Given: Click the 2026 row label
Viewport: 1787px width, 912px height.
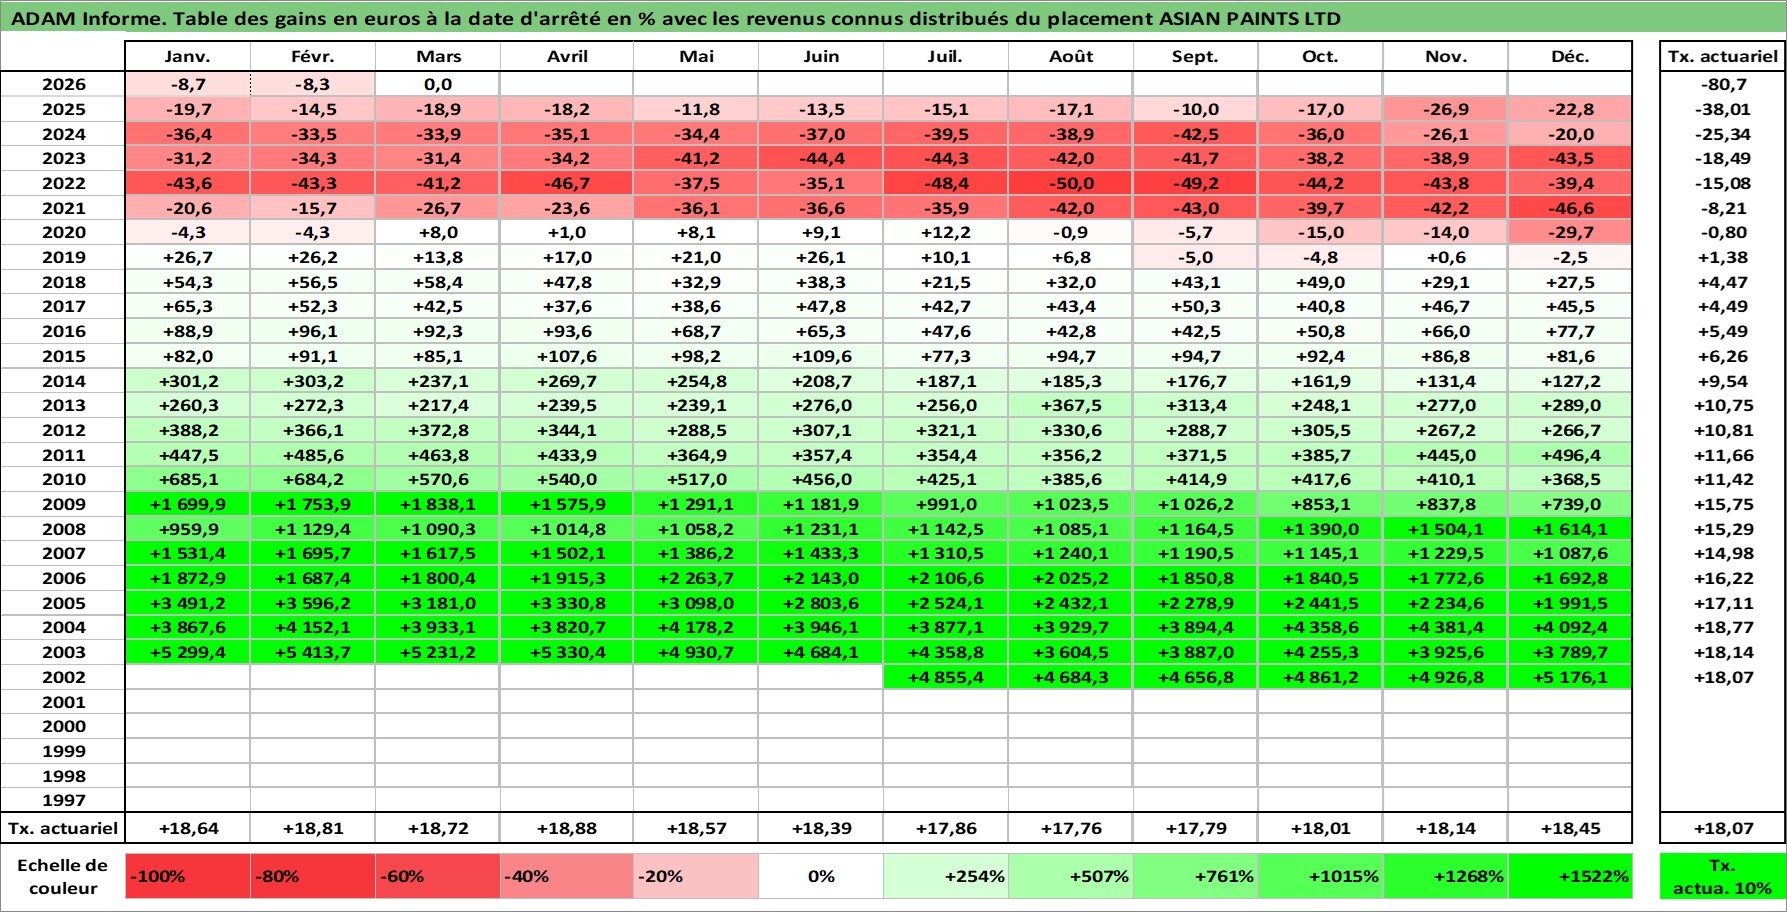Looking at the screenshot, I should coord(63,84).
